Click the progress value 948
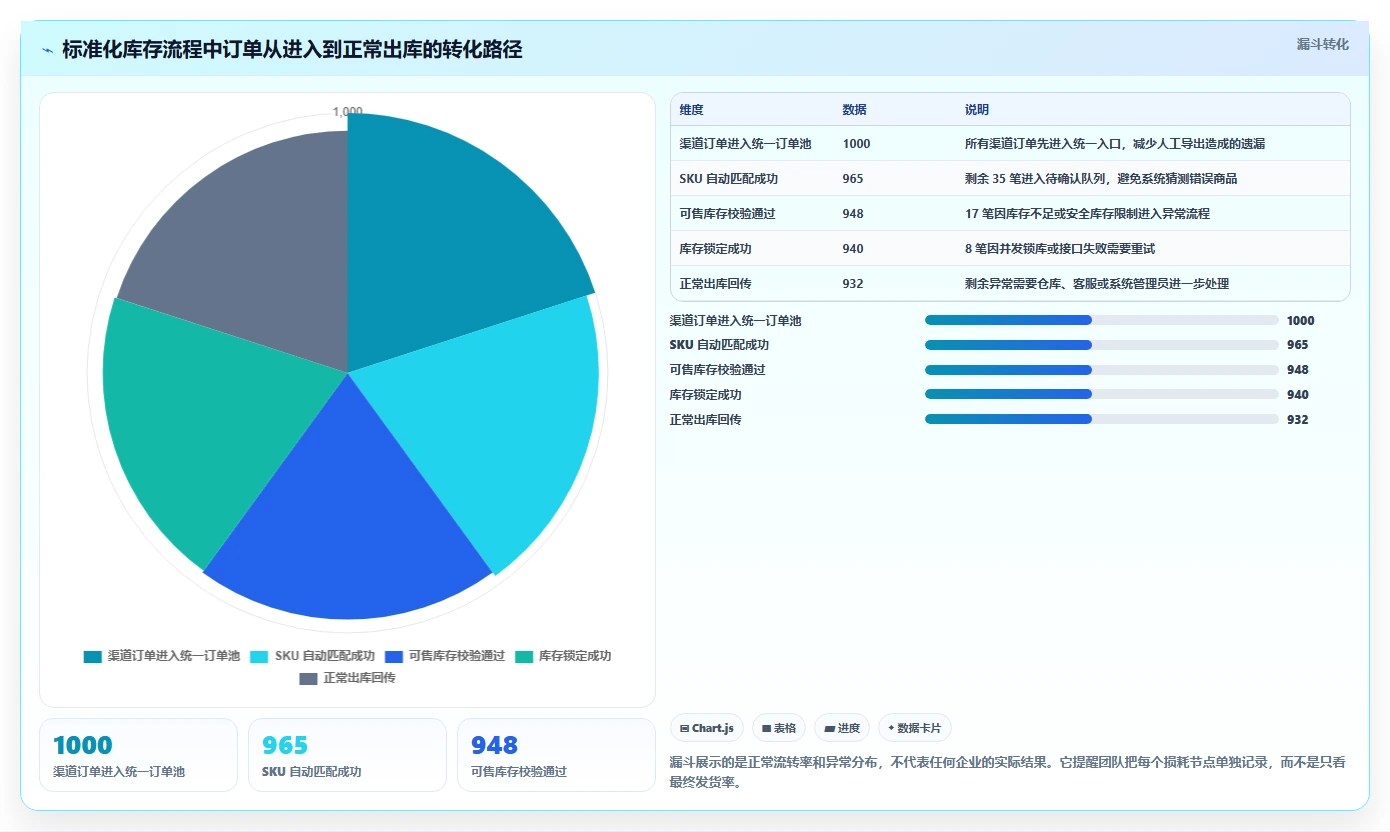This screenshot has height=832, width=1390. 1297,370
